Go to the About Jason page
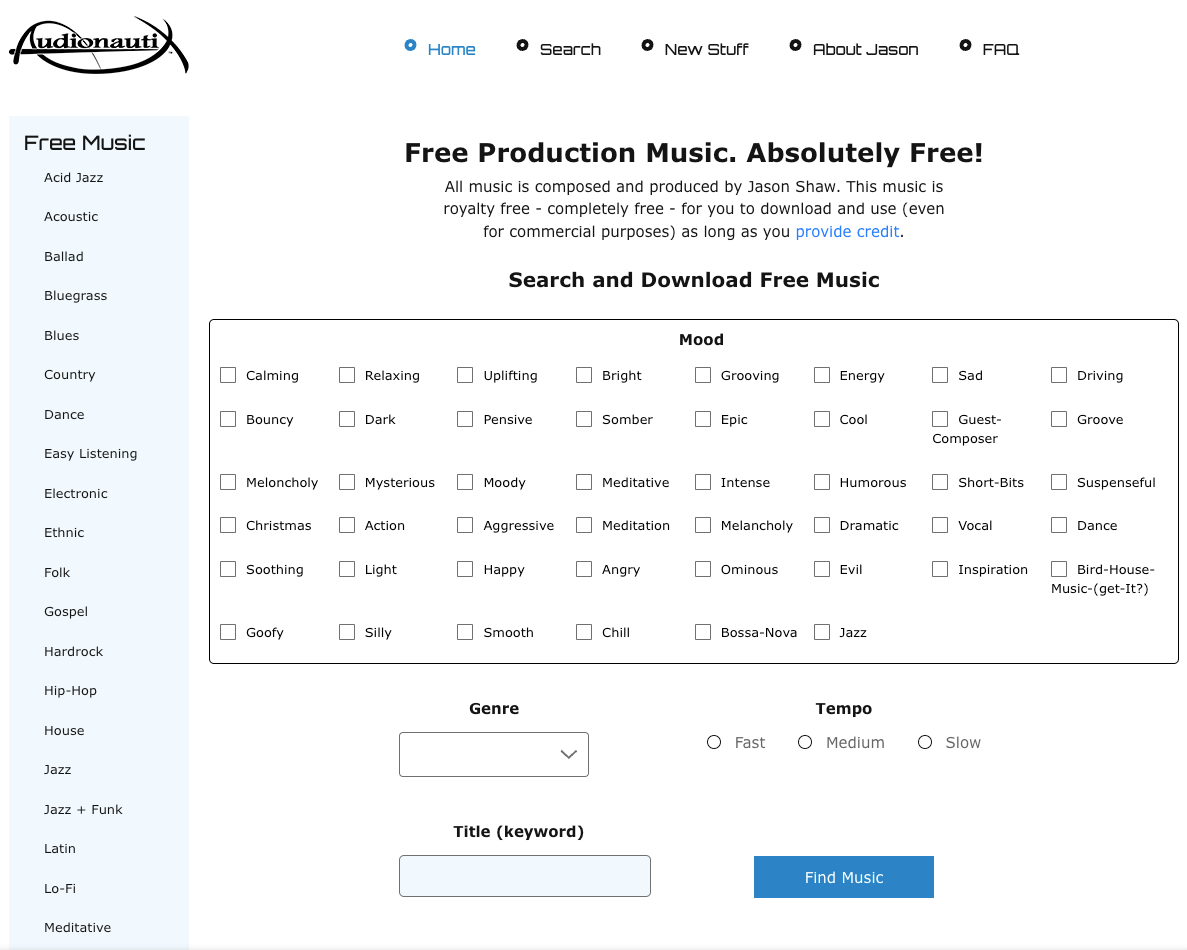Image resolution: width=1187 pixels, height=950 pixels. [x=865, y=49]
